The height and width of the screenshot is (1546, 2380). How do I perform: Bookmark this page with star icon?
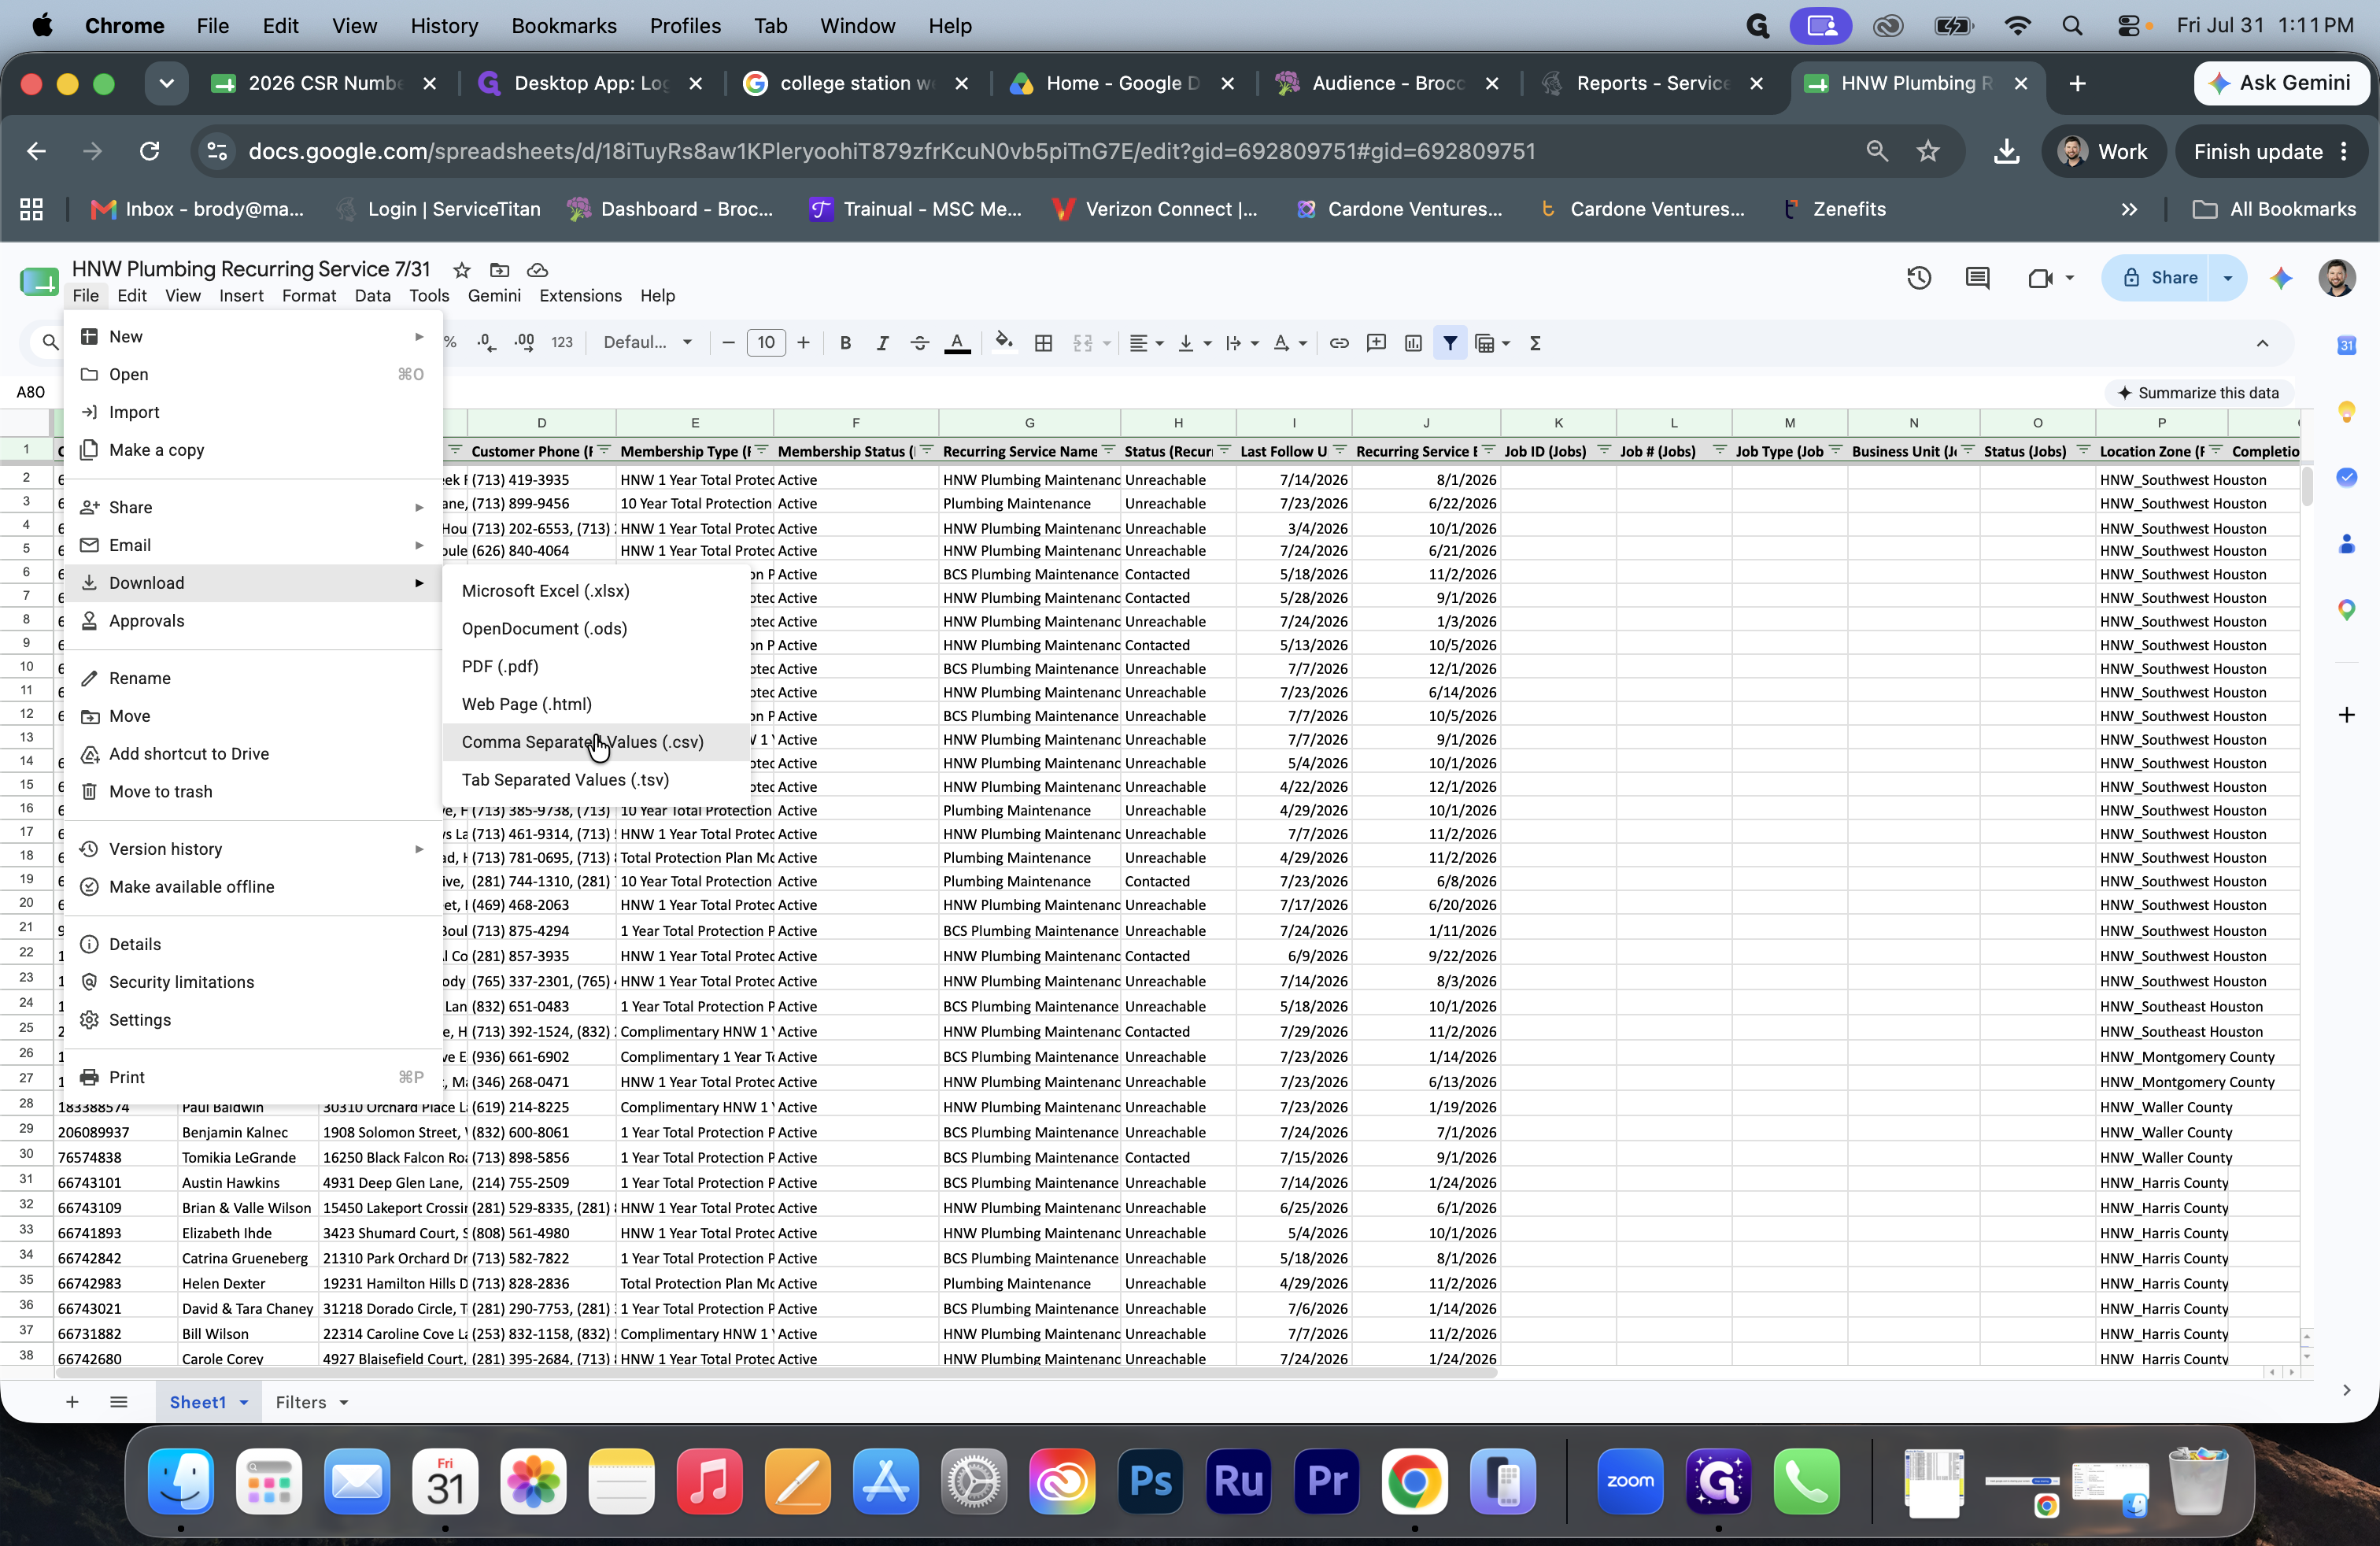[x=1928, y=151]
